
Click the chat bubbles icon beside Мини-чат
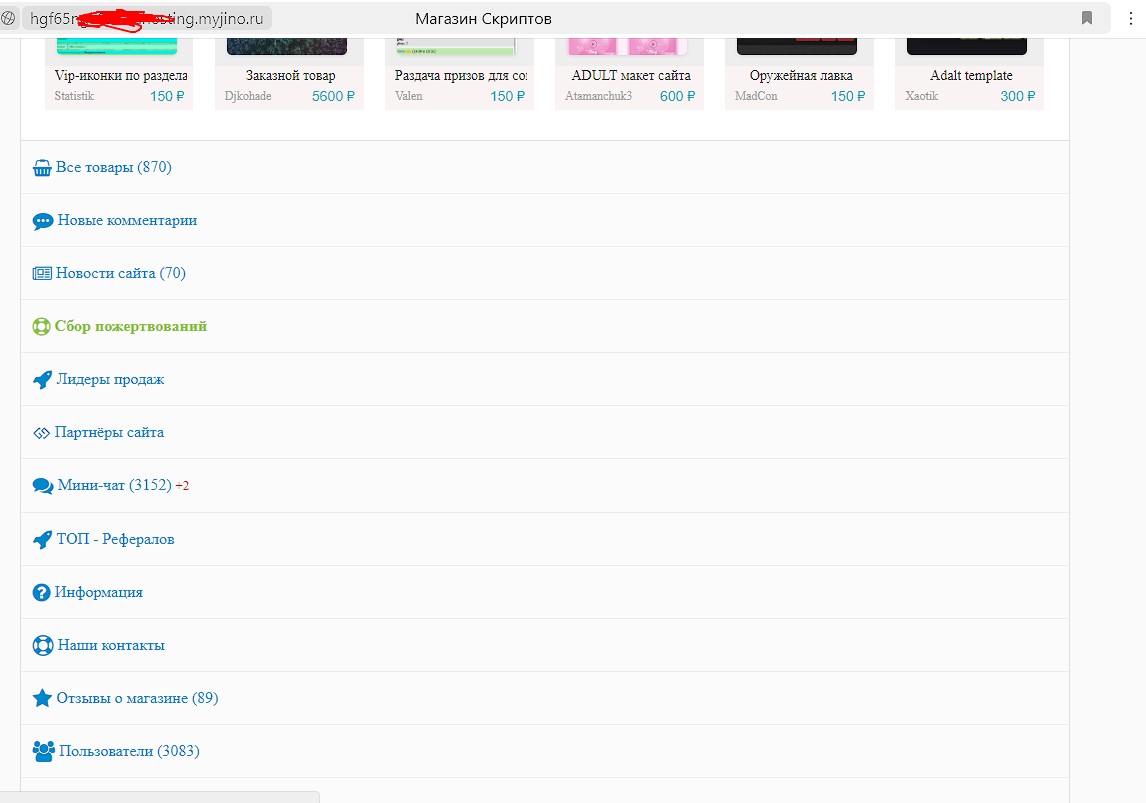[x=43, y=486]
